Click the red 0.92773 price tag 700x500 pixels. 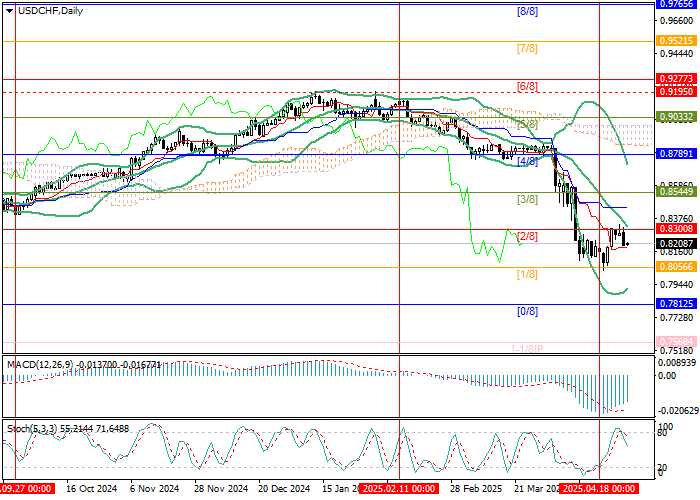click(x=674, y=77)
